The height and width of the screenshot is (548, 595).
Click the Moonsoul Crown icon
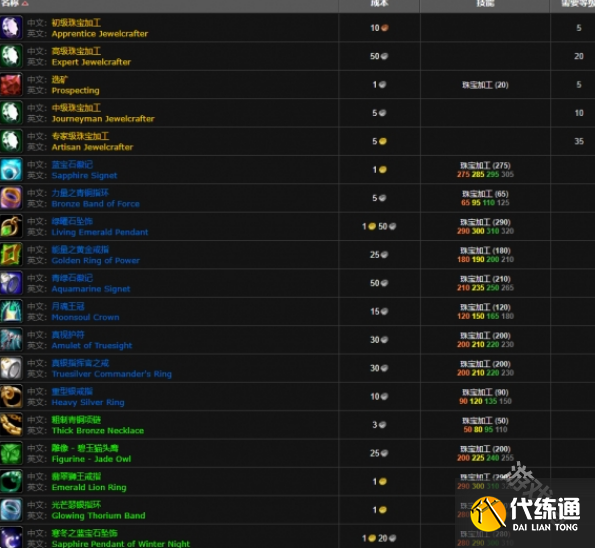[x=11, y=311]
